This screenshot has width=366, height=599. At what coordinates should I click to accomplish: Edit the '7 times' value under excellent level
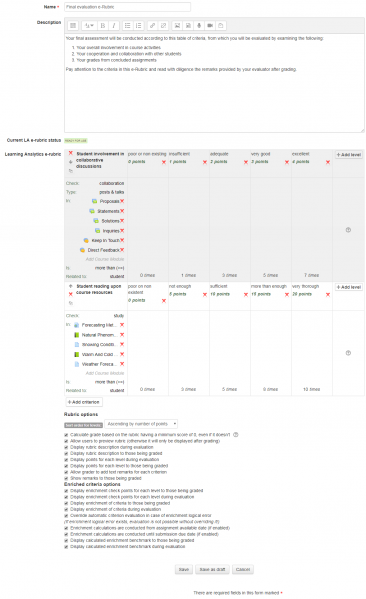(311, 275)
